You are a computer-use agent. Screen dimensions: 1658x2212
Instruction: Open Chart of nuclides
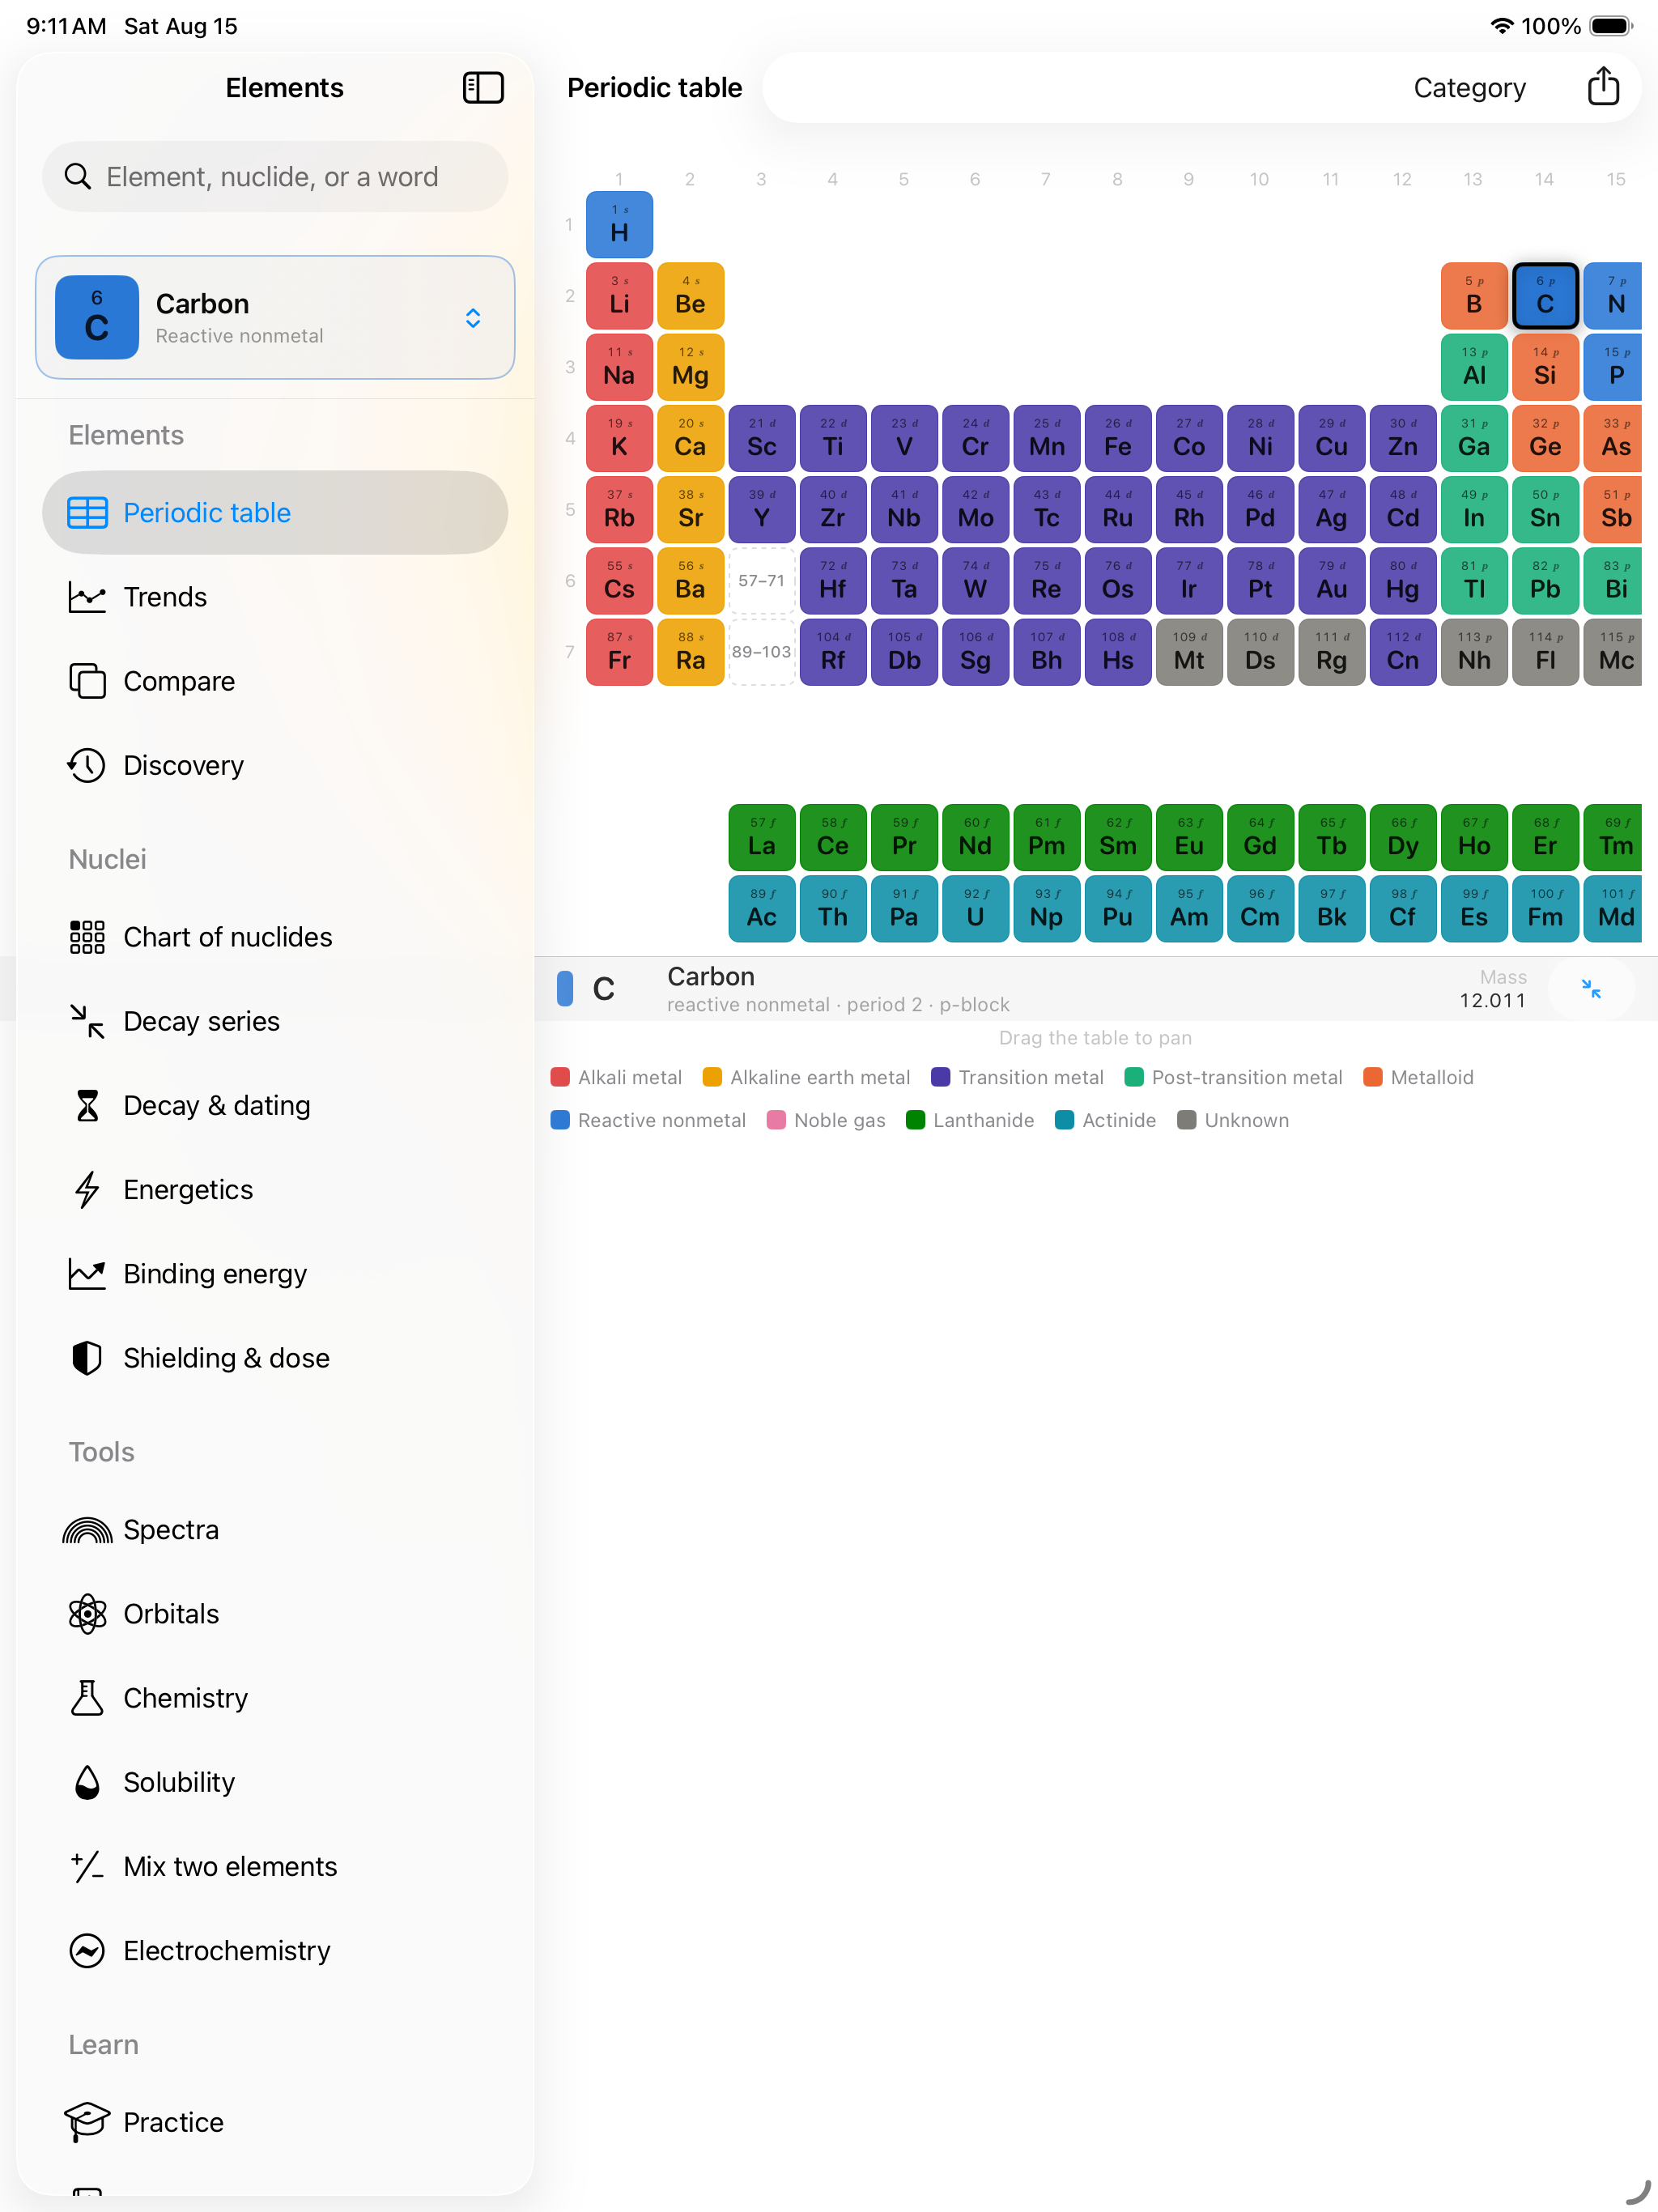pyautogui.click(x=275, y=937)
